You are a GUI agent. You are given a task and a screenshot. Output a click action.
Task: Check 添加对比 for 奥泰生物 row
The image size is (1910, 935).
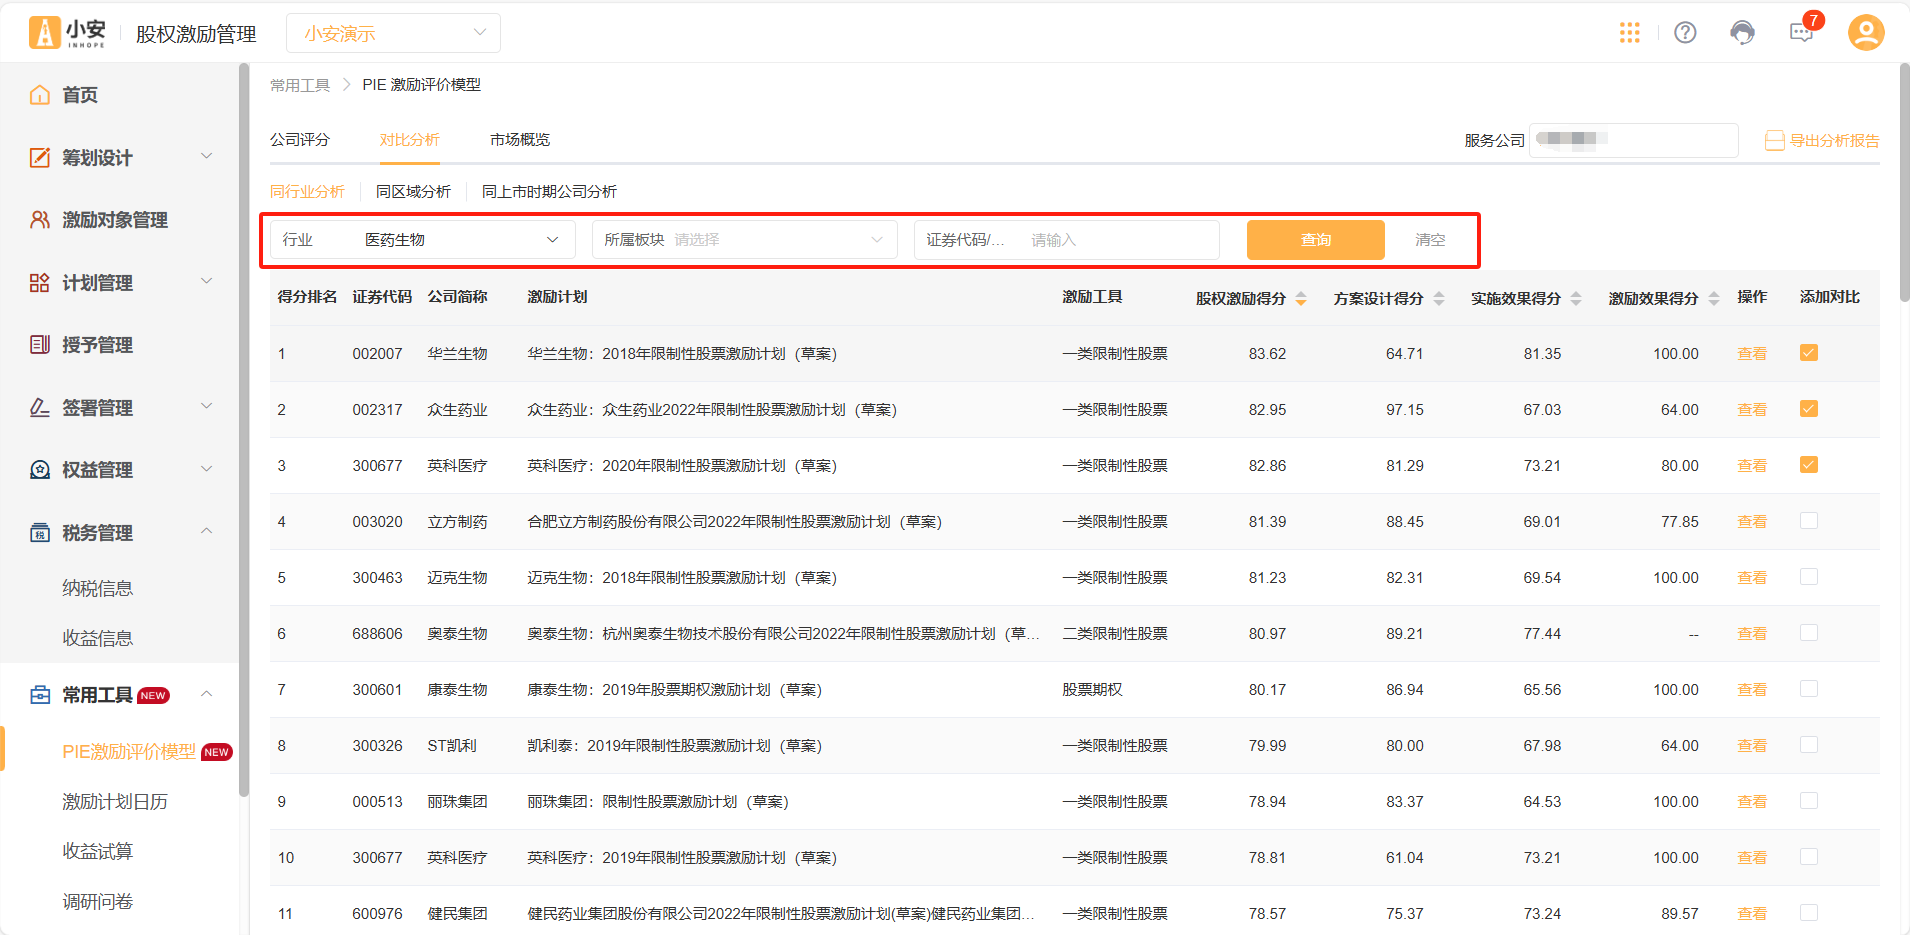point(1809,633)
